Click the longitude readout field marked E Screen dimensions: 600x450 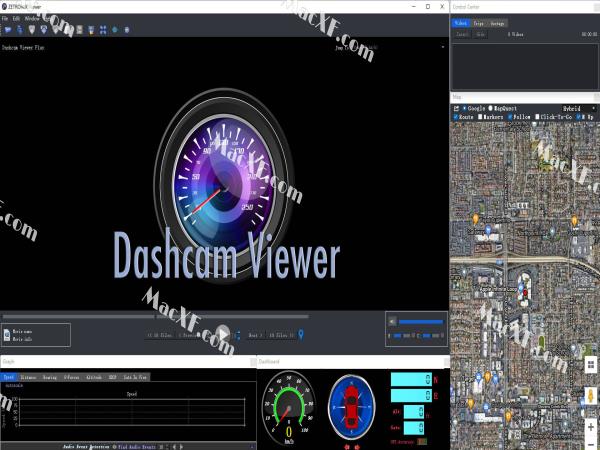pos(411,395)
